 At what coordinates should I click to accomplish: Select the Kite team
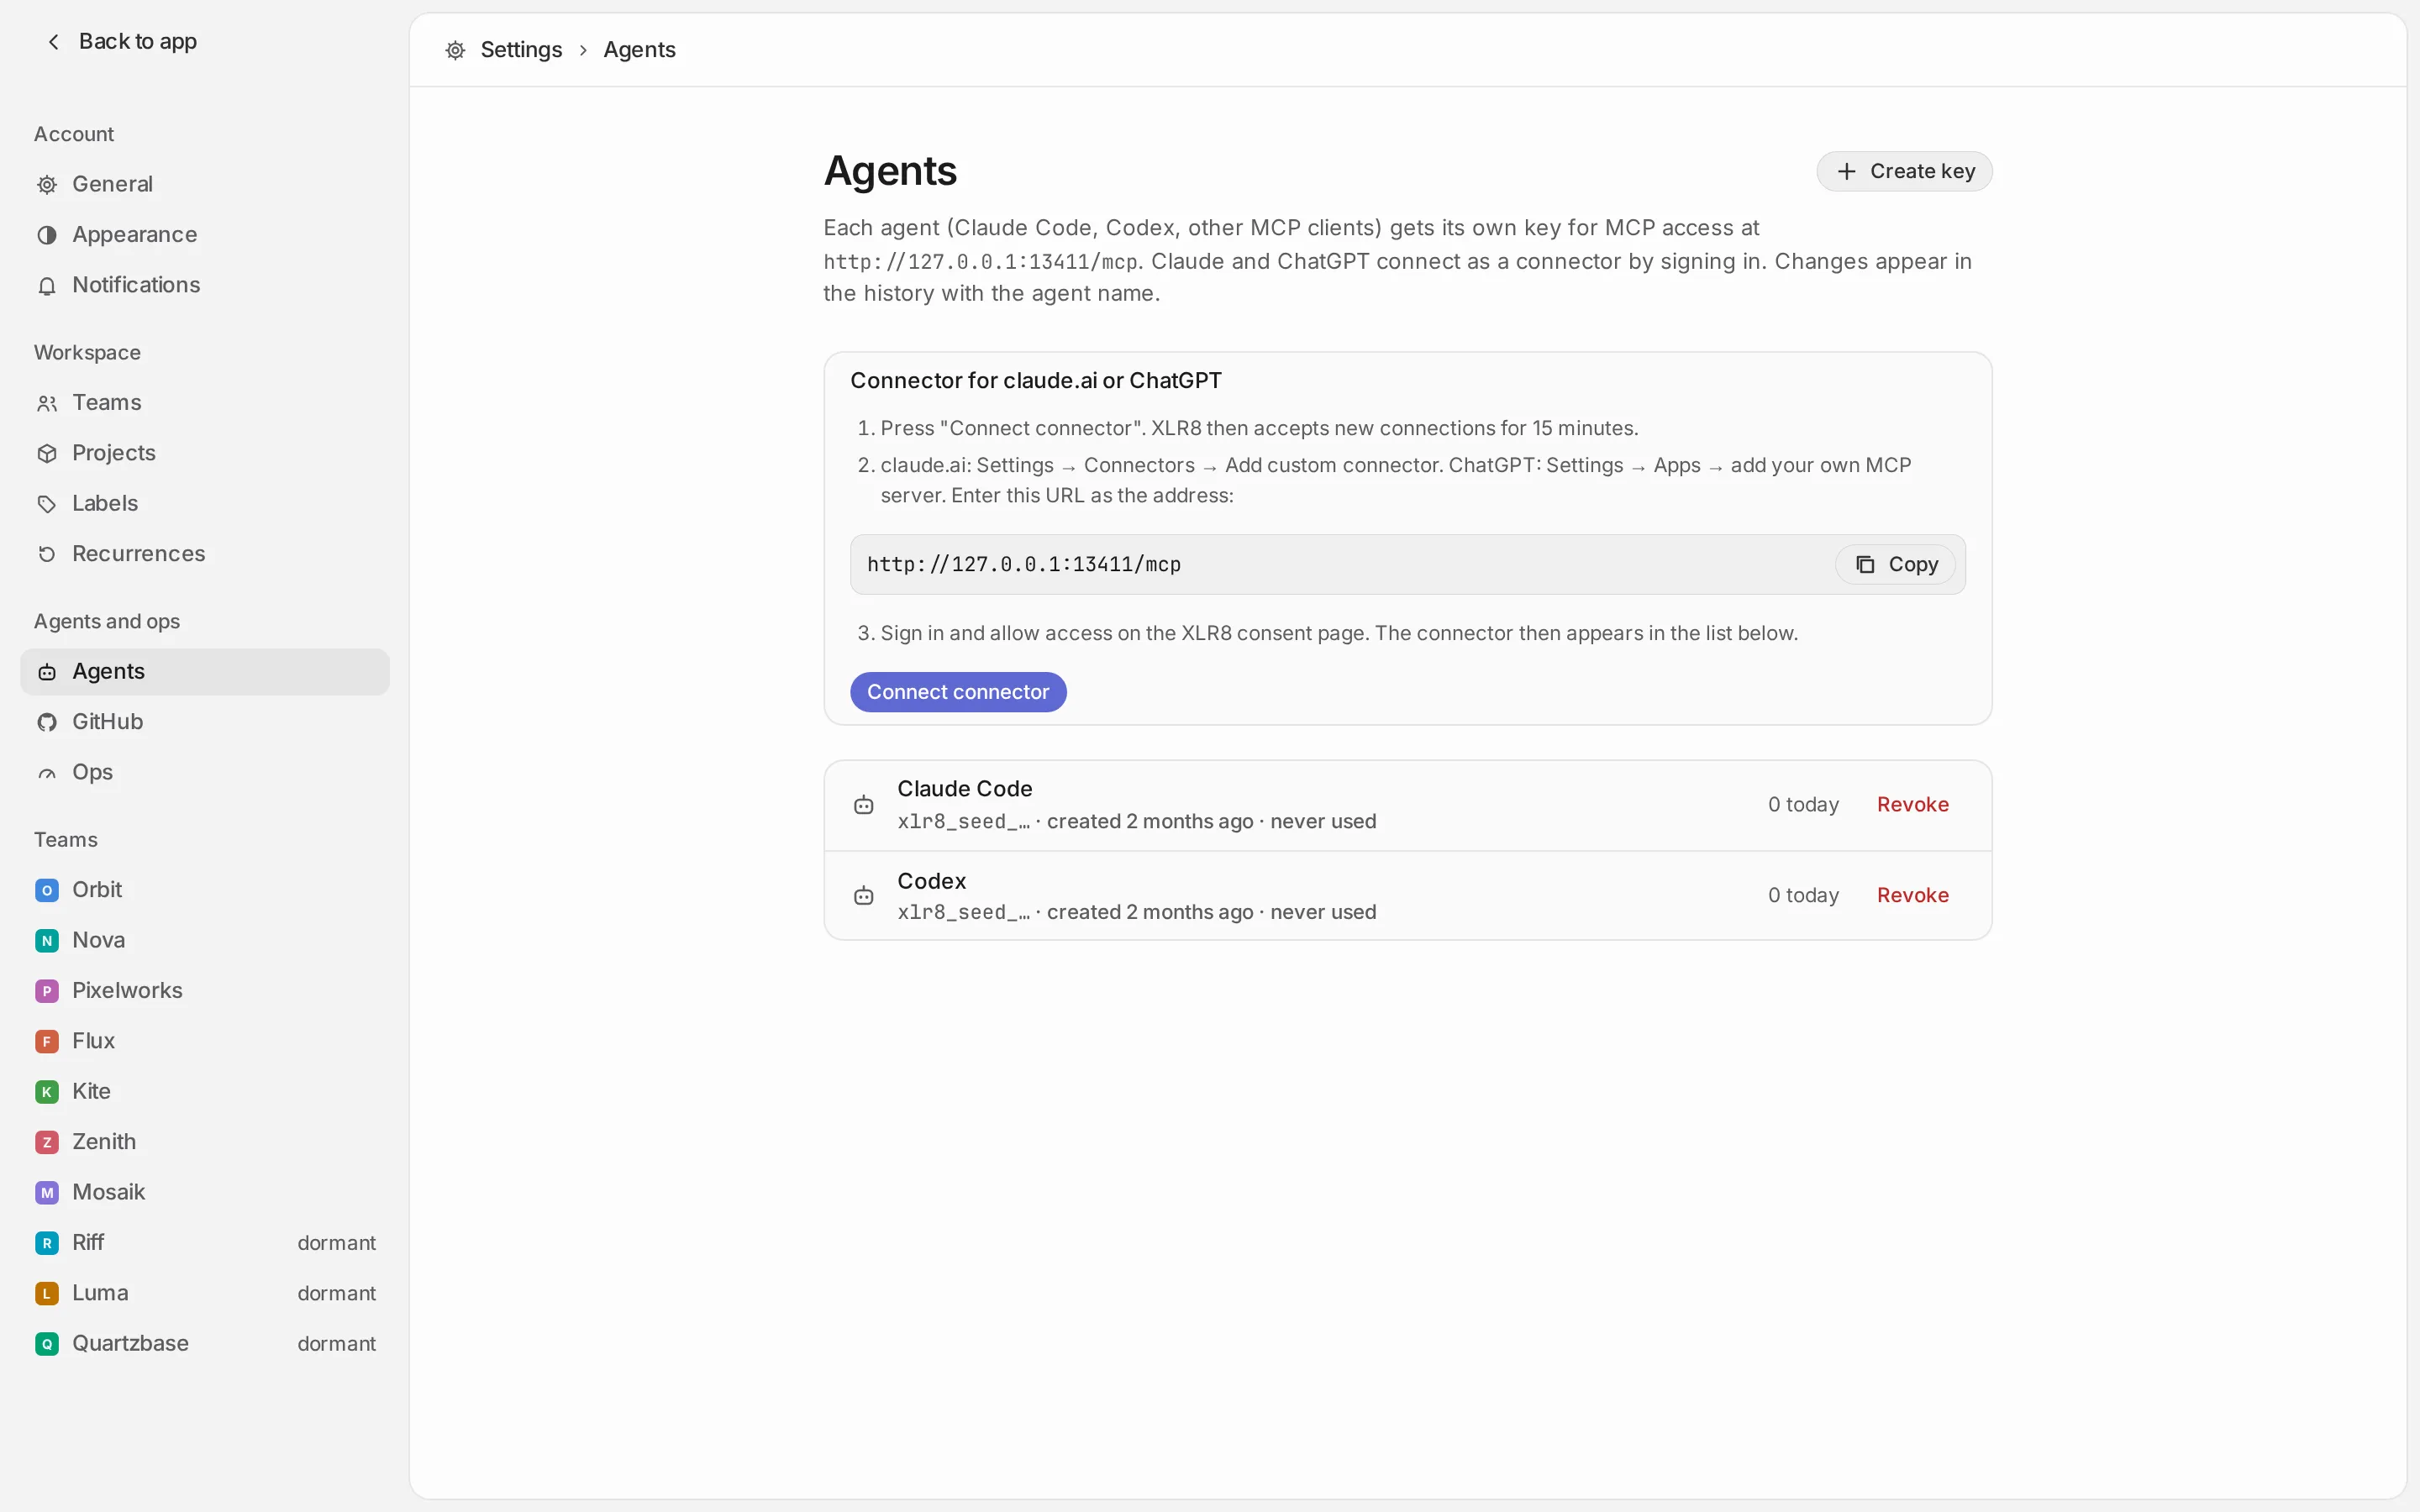(205, 1091)
